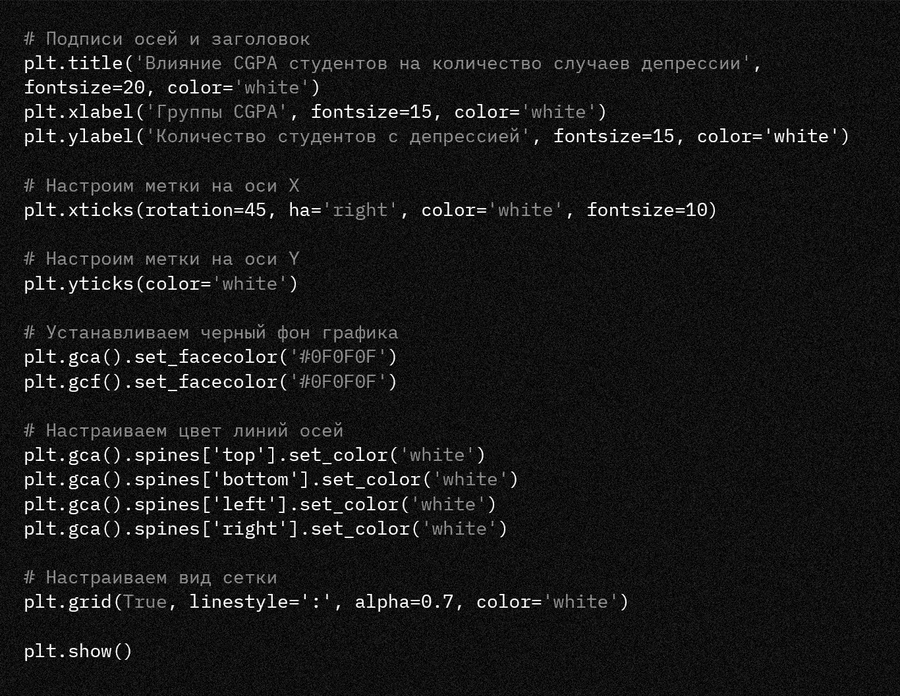Click the comment 'Настроим метки на оси X'

point(162,186)
